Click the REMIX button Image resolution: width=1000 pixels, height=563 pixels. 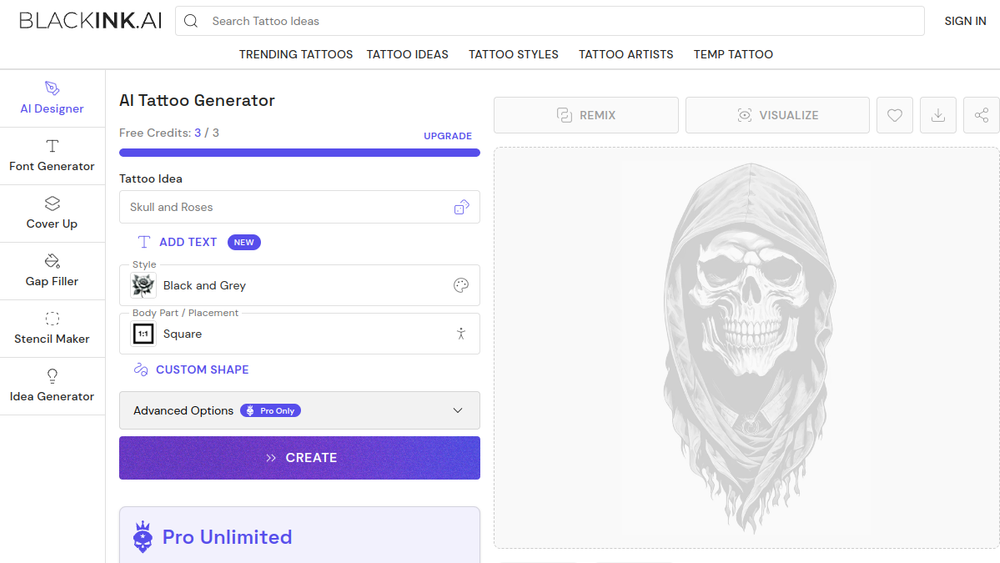coord(586,115)
